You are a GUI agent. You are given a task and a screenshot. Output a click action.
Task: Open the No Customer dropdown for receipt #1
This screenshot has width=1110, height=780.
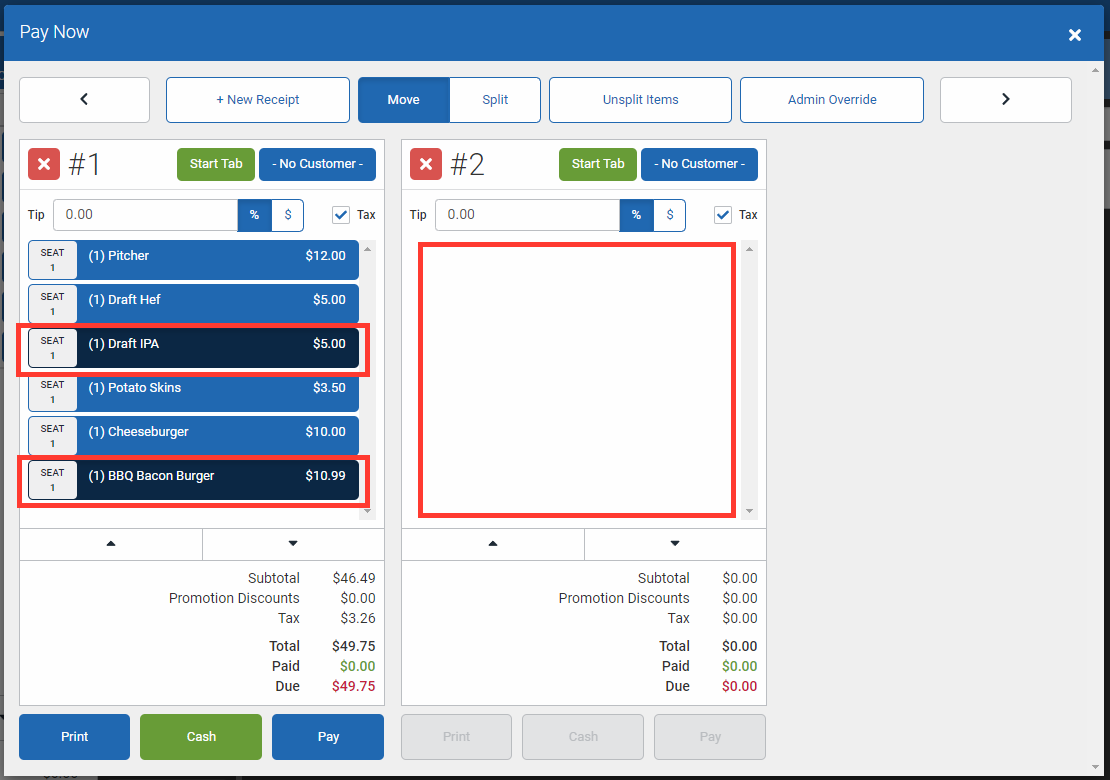pos(317,164)
